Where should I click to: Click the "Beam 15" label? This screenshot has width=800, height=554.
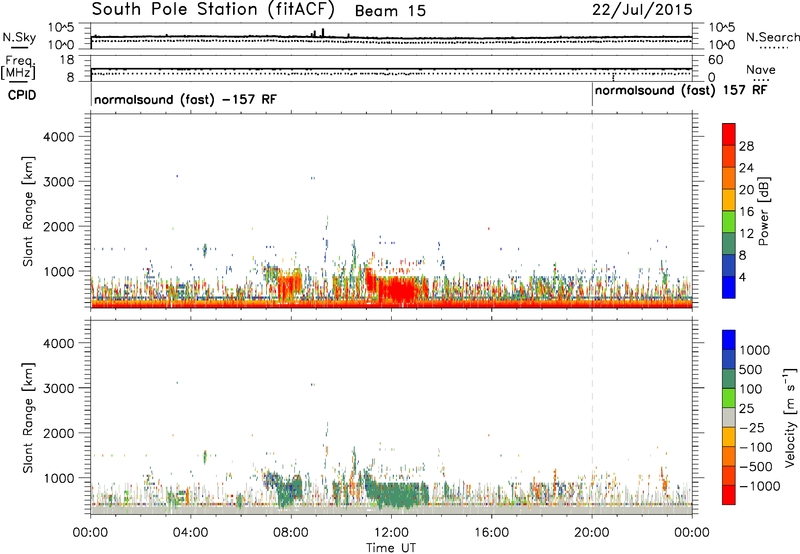[390, 11]
